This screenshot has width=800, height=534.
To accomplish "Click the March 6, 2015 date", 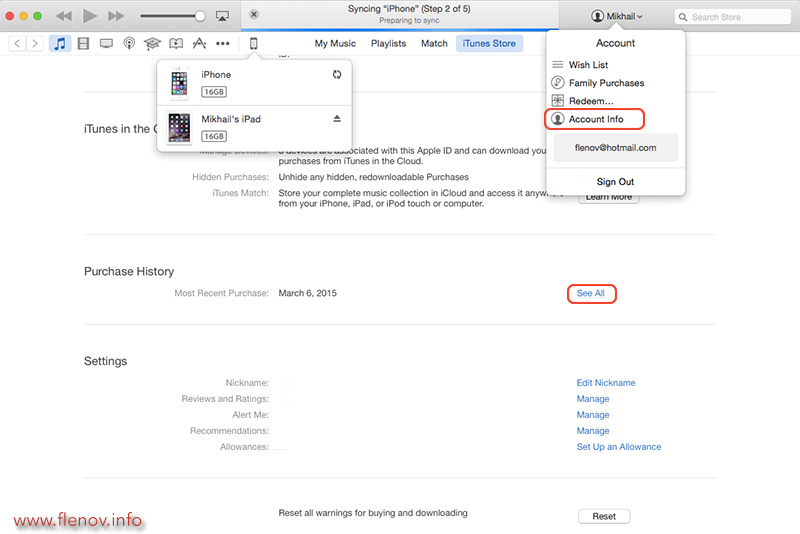I will [x=308, y=293].
